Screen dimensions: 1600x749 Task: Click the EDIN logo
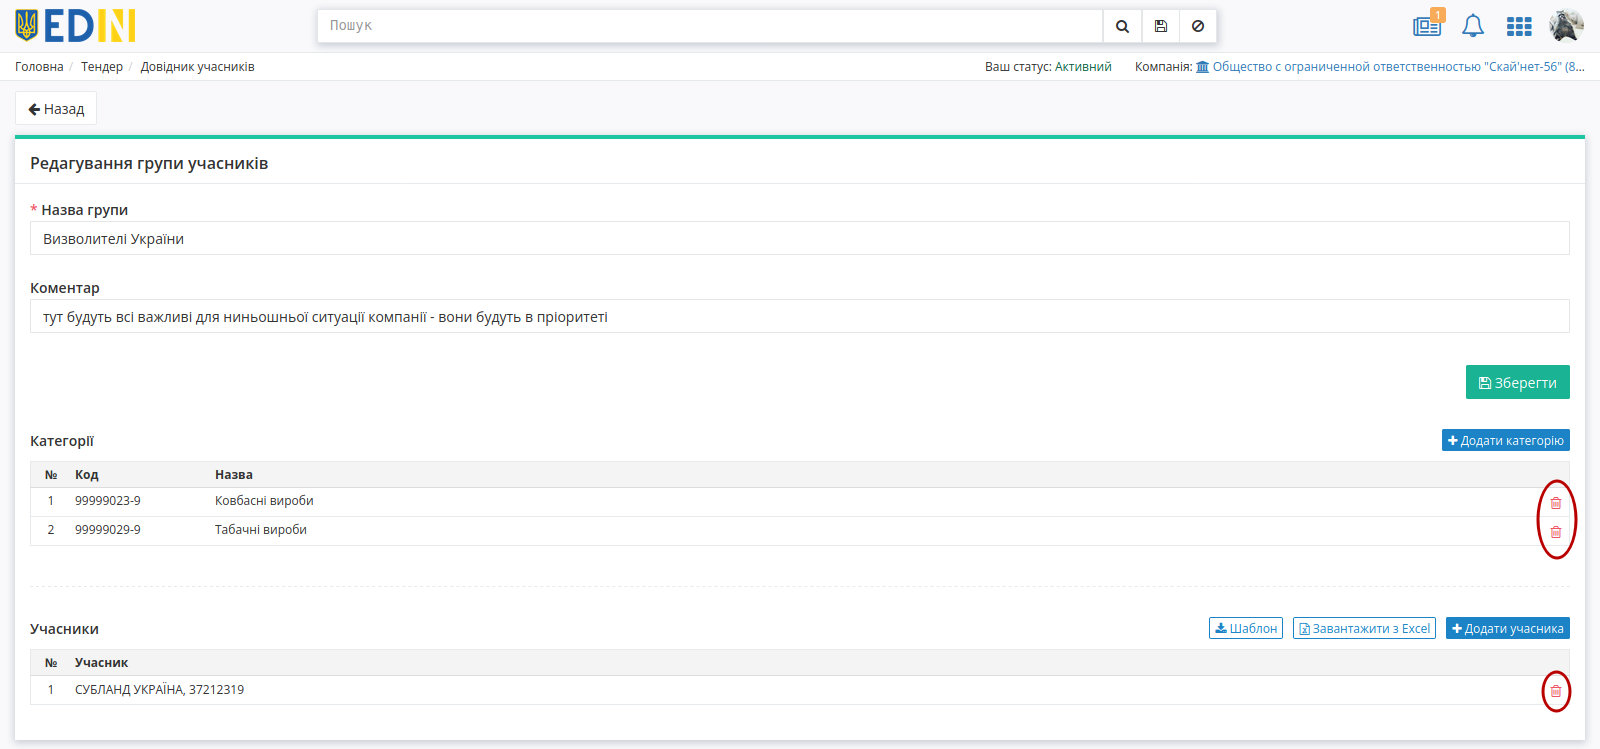click(75, 26)
